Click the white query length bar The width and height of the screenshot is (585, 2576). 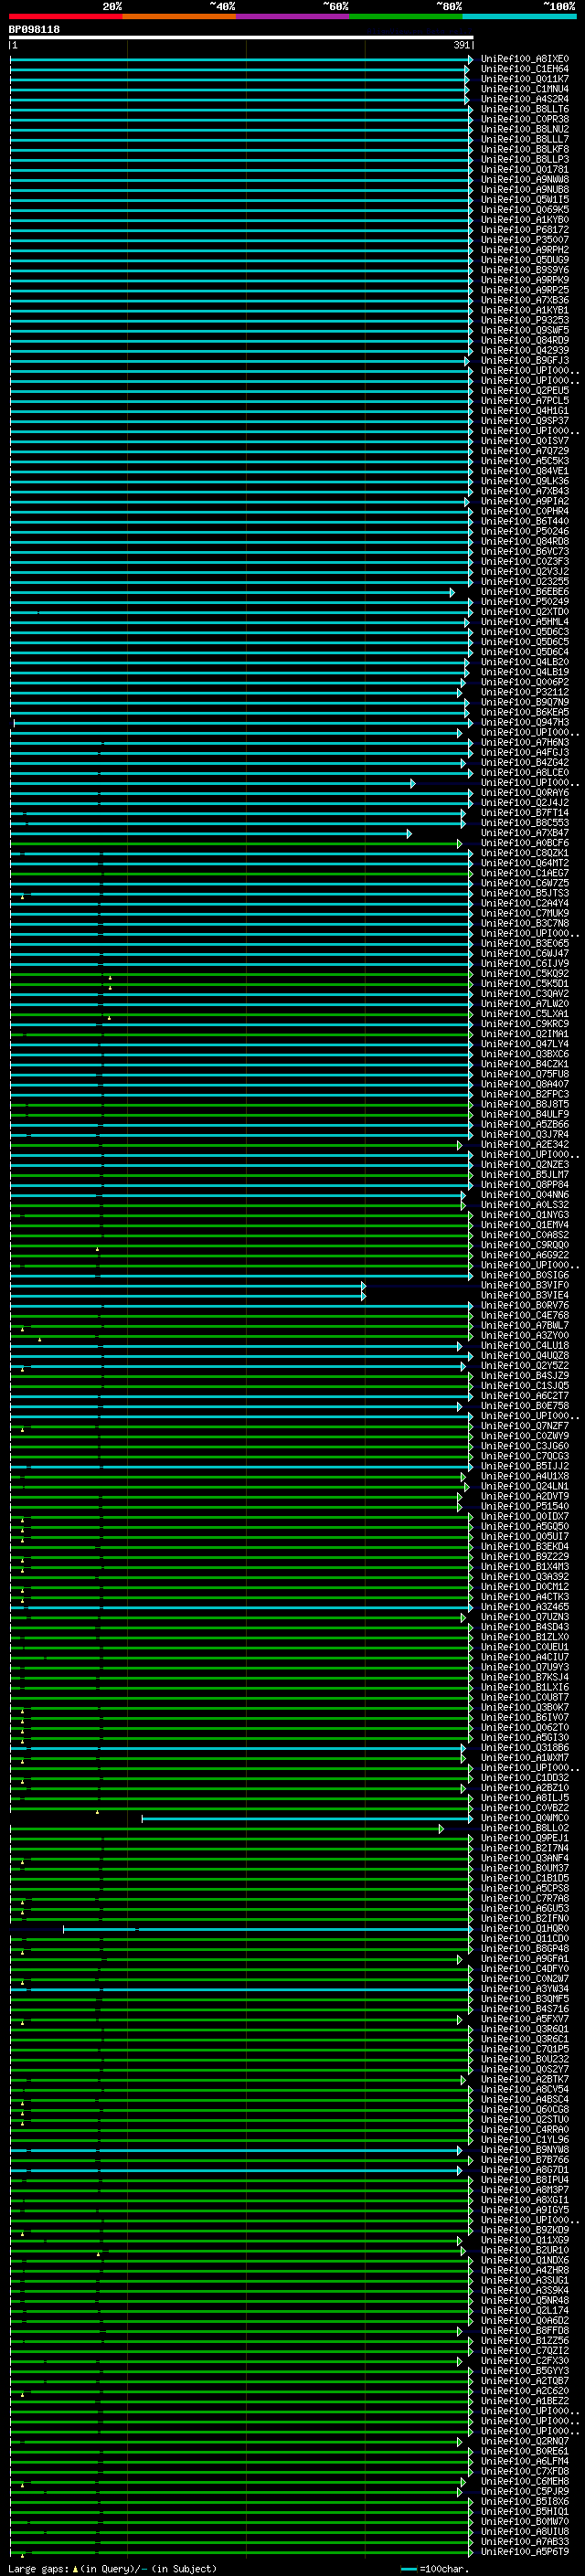[x=241, y=38]
